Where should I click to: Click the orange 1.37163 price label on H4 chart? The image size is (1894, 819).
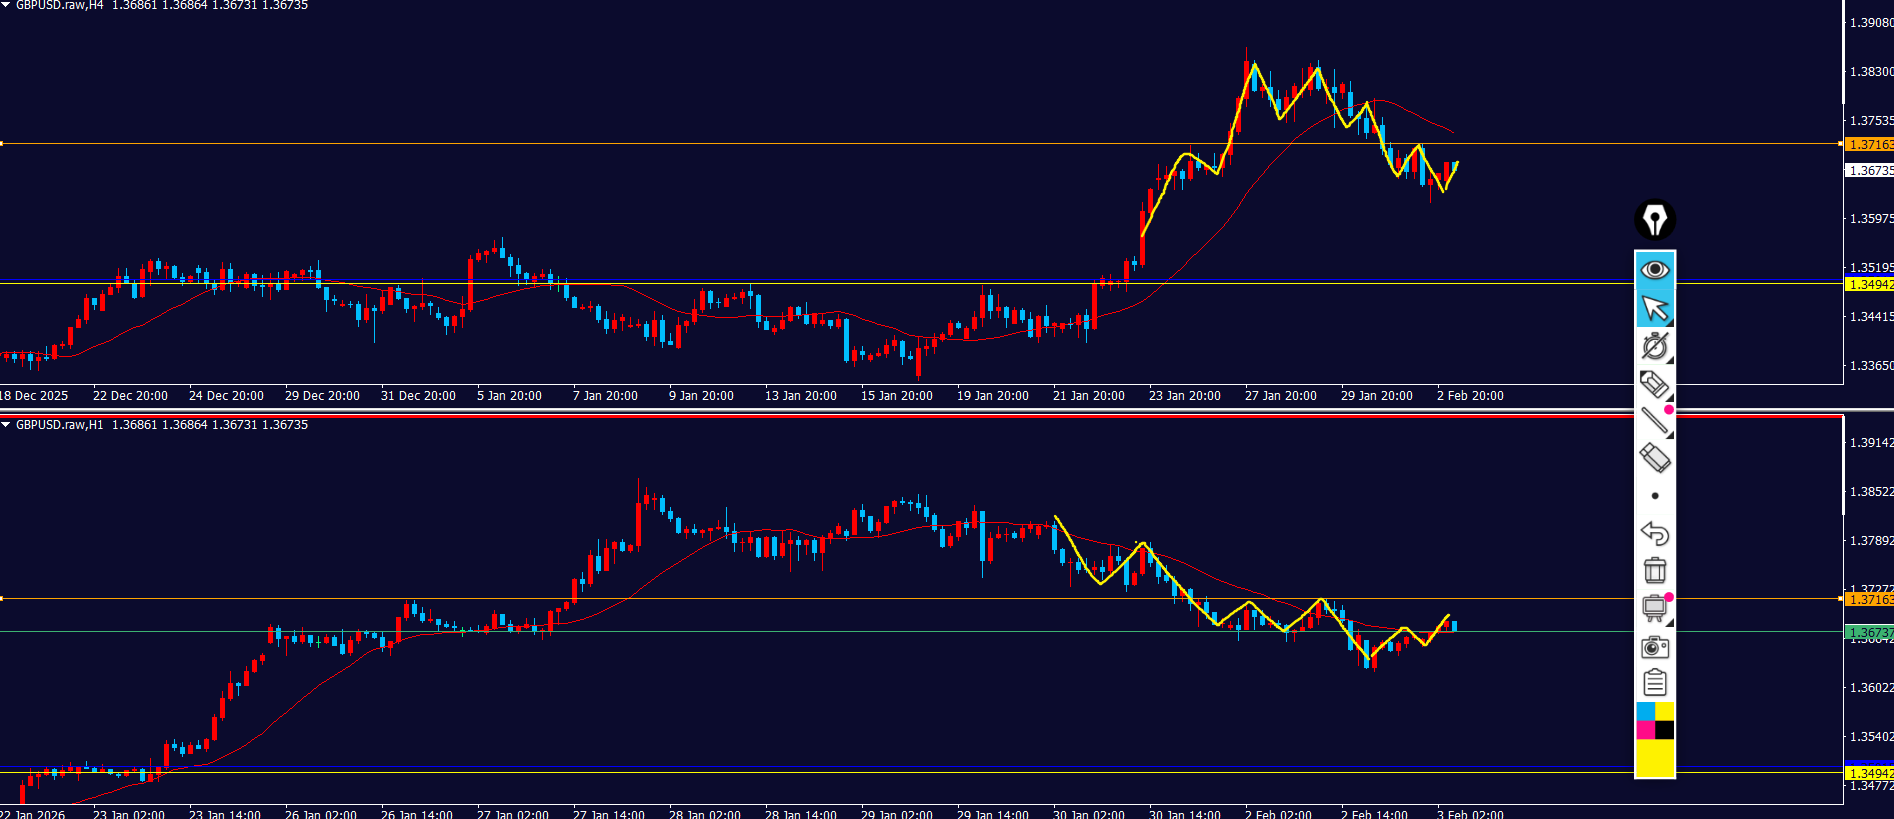[1868, 145]
